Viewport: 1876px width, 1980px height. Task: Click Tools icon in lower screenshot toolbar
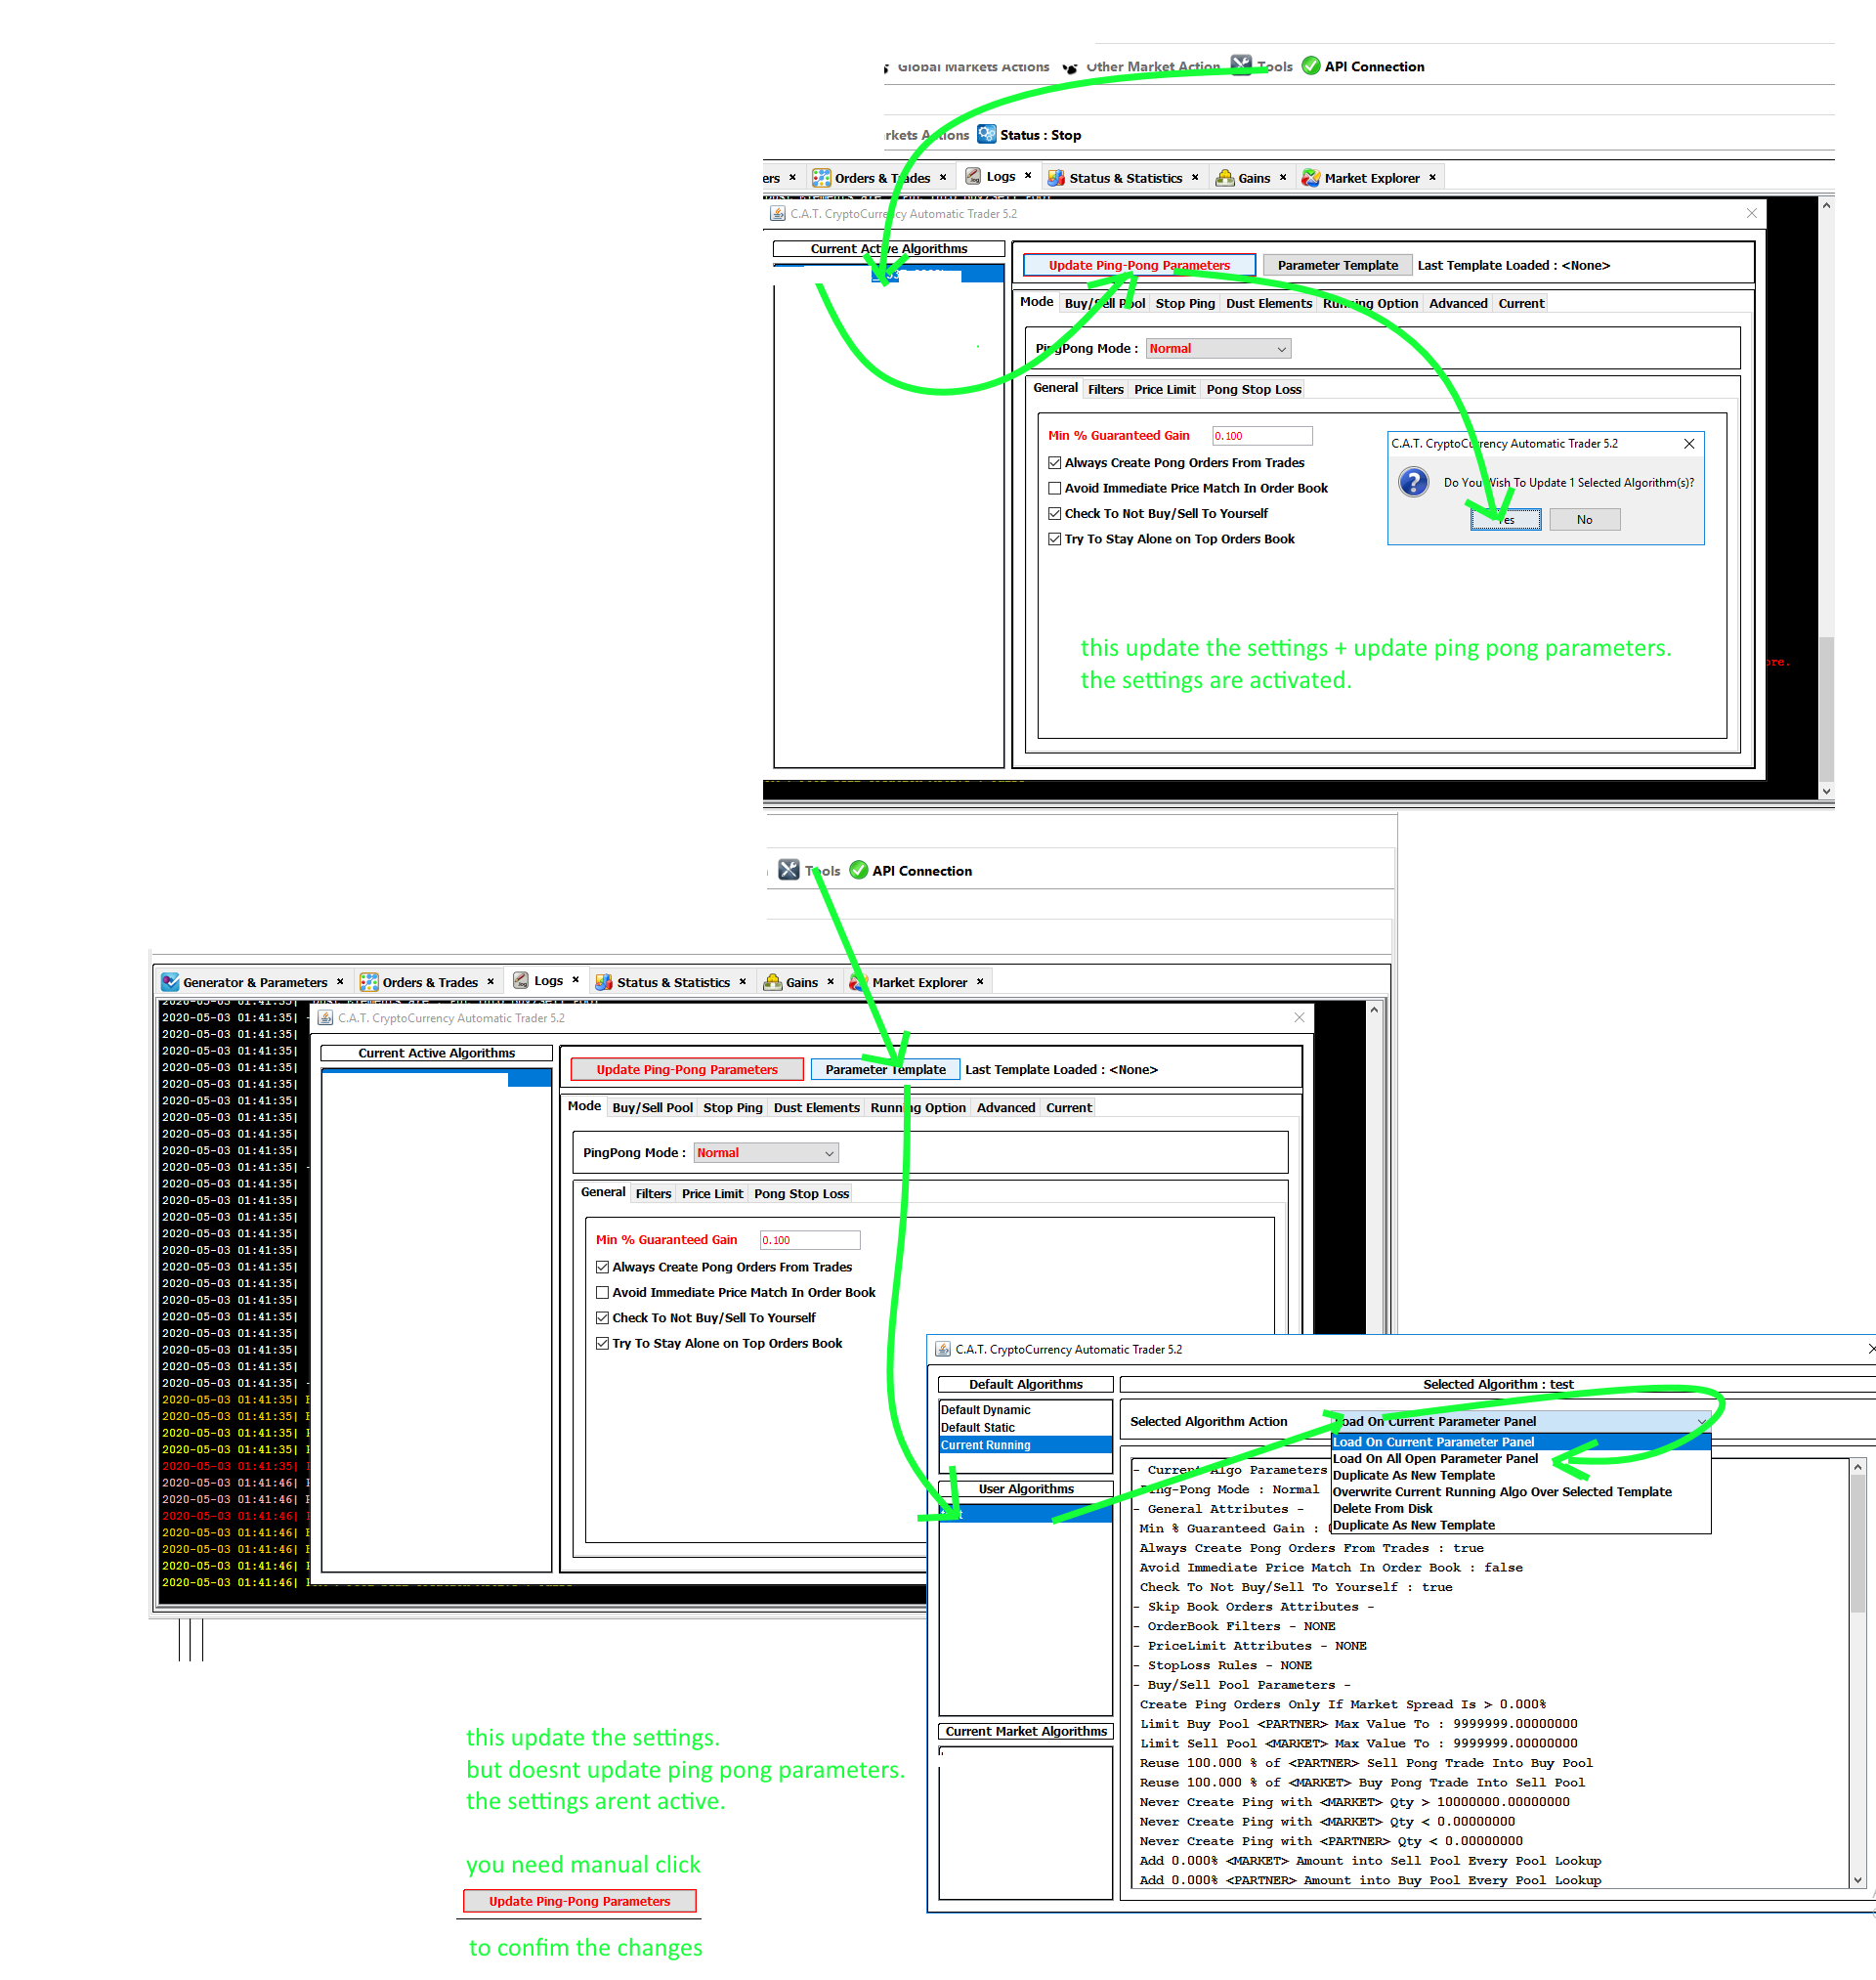789,870
